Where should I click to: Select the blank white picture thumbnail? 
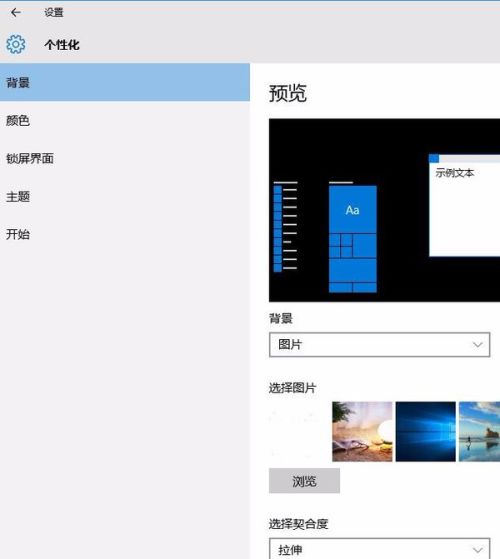(x=299, y=432)
